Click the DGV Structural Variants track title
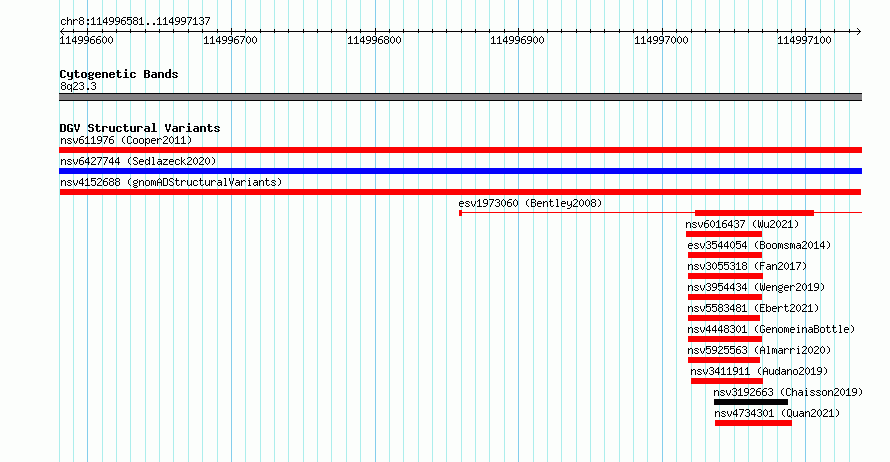 coord(140,128)
